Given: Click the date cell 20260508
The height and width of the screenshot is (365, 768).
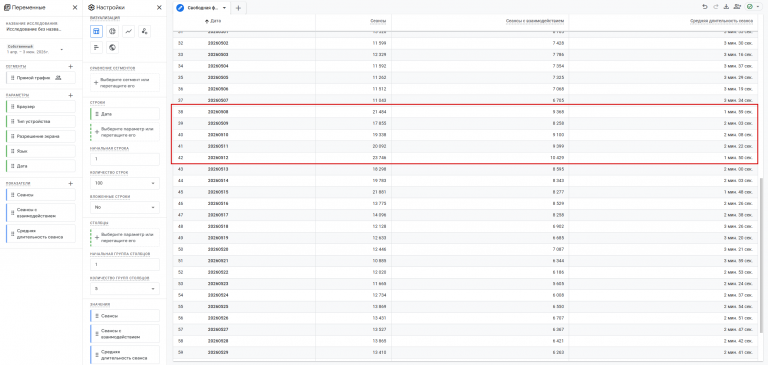Looking at the screenshot, I should (218, 112).
